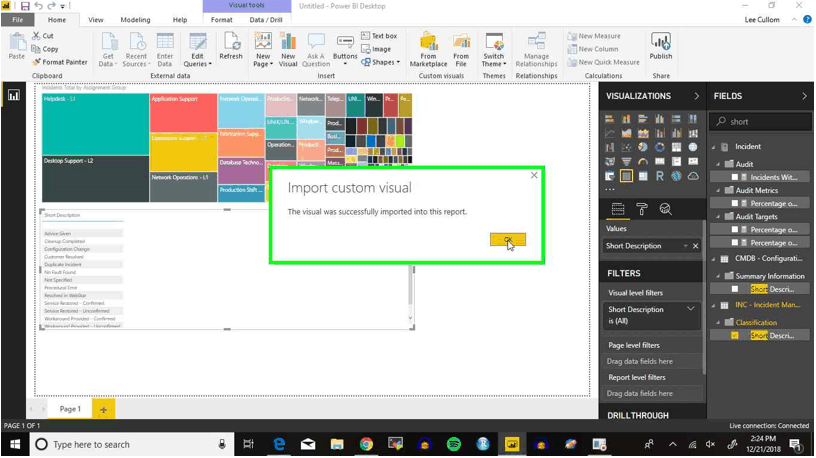Open the Fields well tab icon
816x458 pixels.
click(618, 209)
